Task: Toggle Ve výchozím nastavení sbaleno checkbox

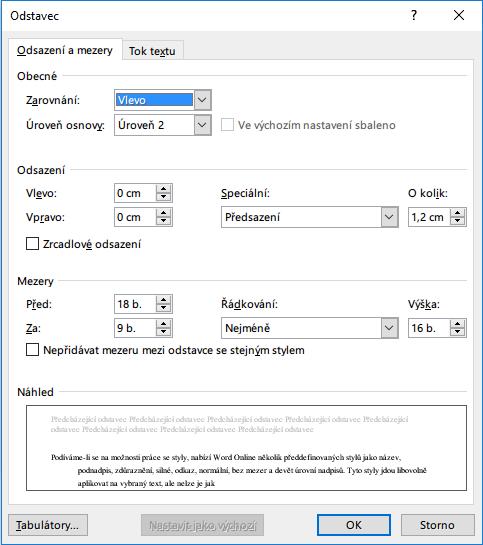Action: click(x=227, y=124)
